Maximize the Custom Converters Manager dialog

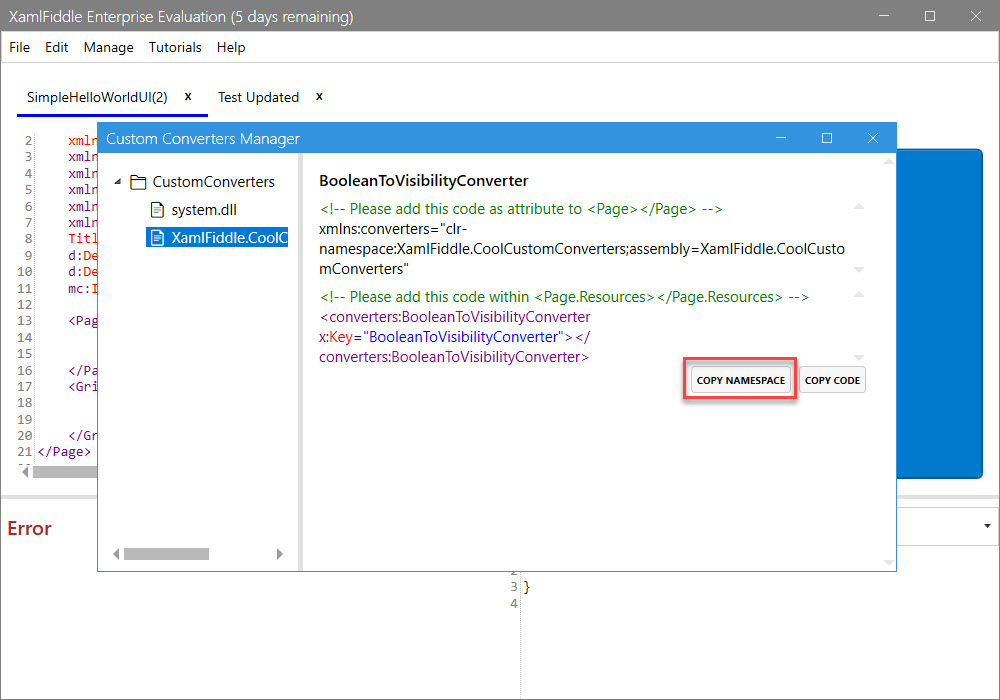pyautogui.click(x=827, y=138)
